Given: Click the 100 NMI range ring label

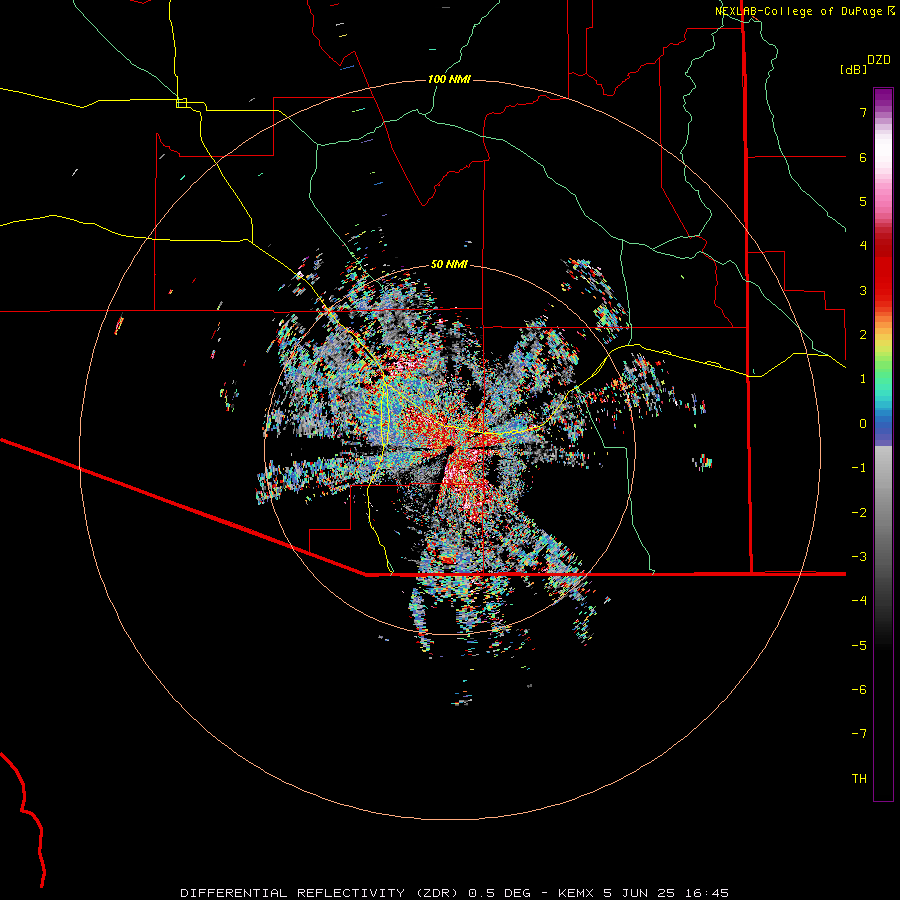Looking at the screenshot, I should click(449, 79).
